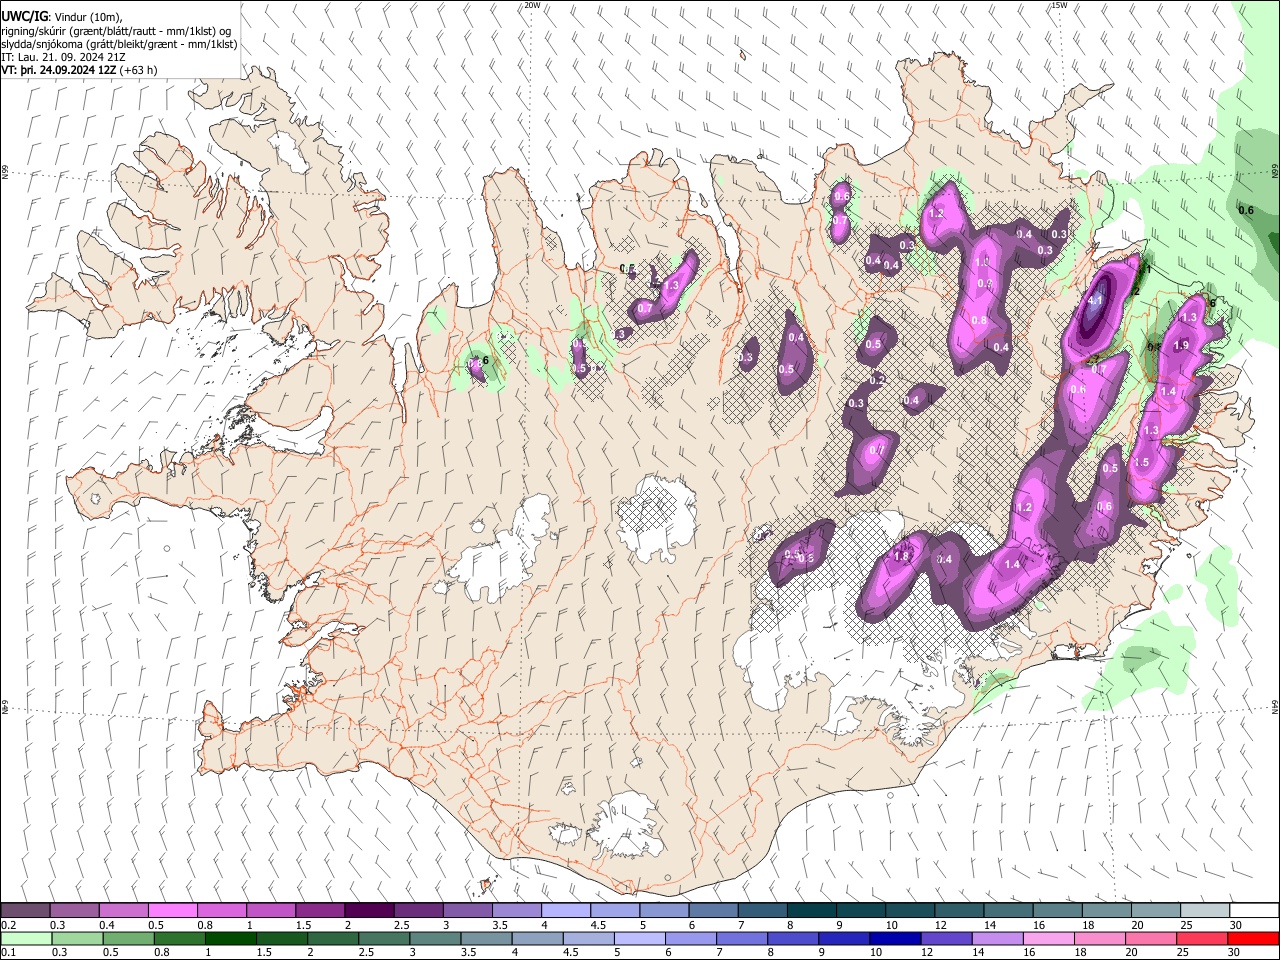Pick the lavender 4–4.5 upper legend swatch
The width and height of the screenshot is (1280, 960).
coord(566,910)
